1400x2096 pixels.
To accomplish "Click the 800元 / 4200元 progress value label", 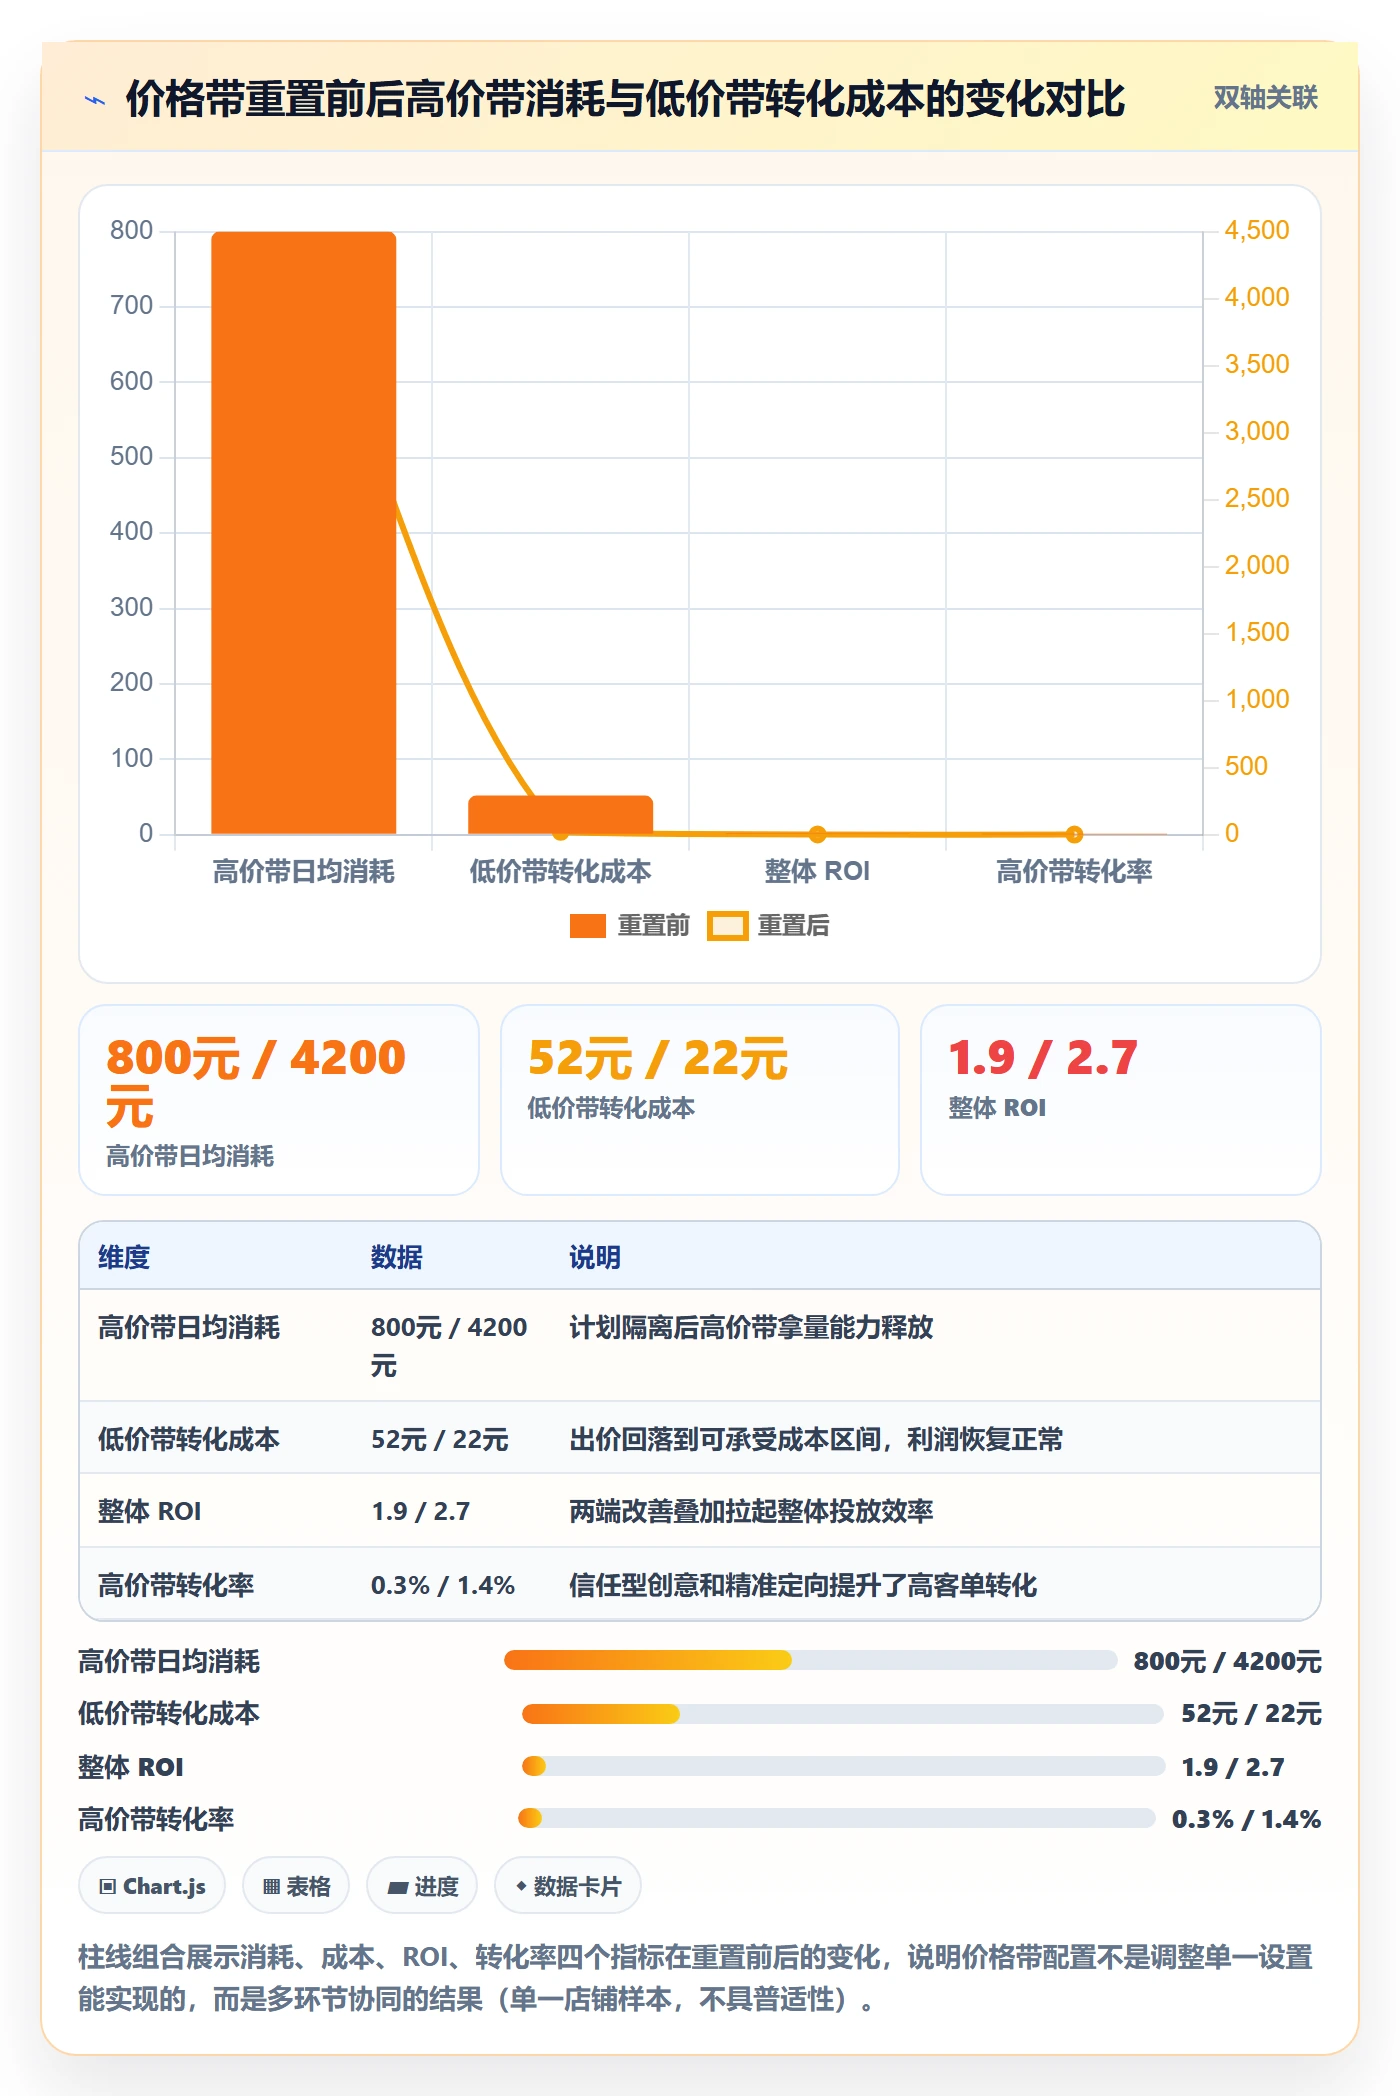I will [1227, 1661].
